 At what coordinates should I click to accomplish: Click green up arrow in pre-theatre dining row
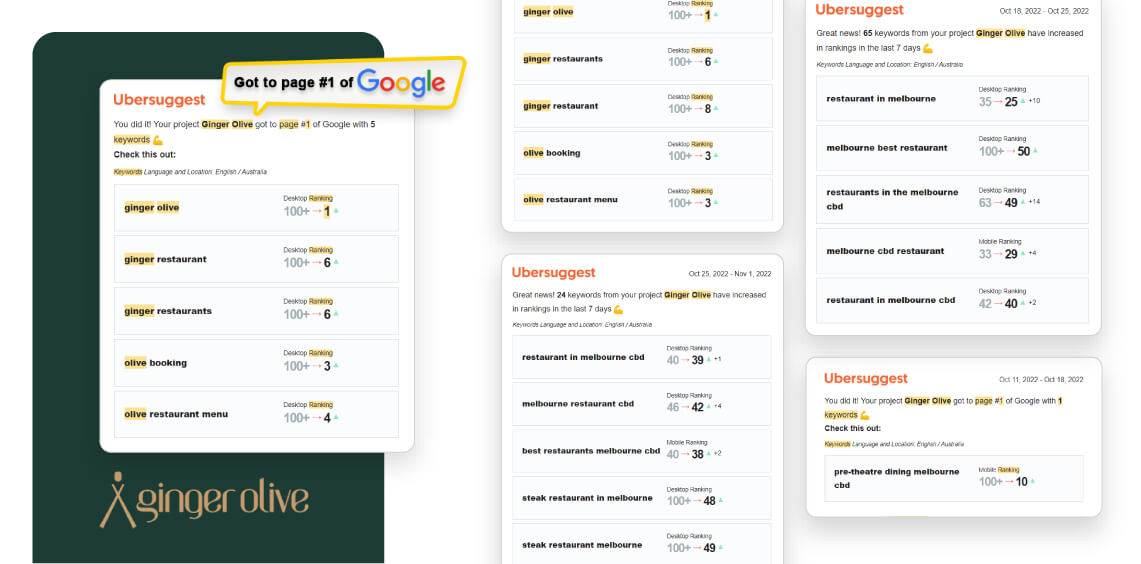[1032, 481]
